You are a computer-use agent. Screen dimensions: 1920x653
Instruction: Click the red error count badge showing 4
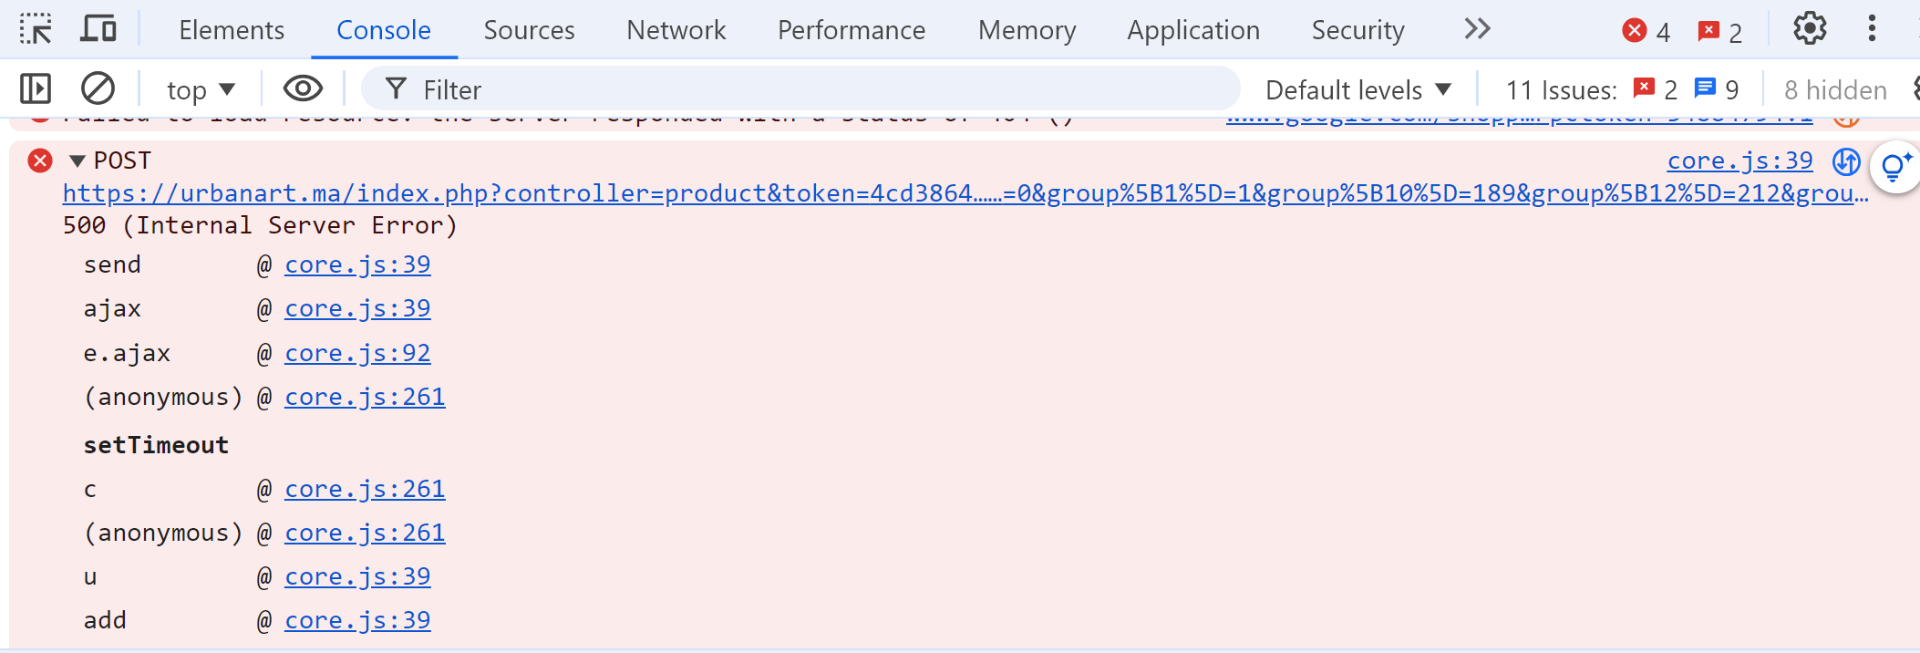pyautogui.click(x=1646, y=31)
